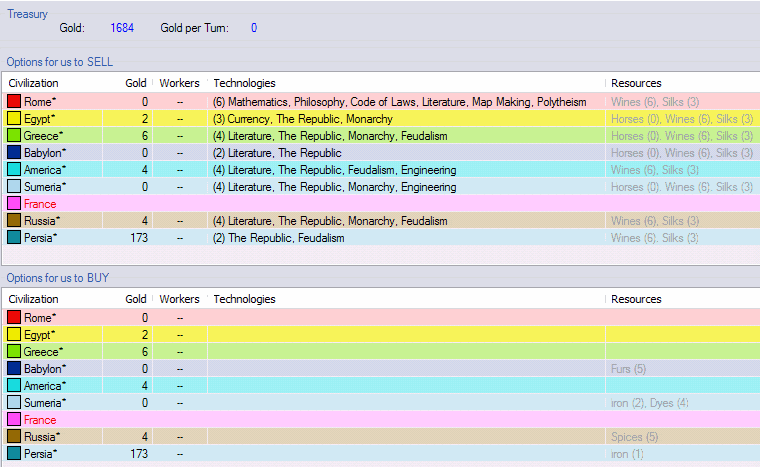The image size is (760, 467).
Task: Click Rome's red color swatch in SELL list
Action: point(14,101)
